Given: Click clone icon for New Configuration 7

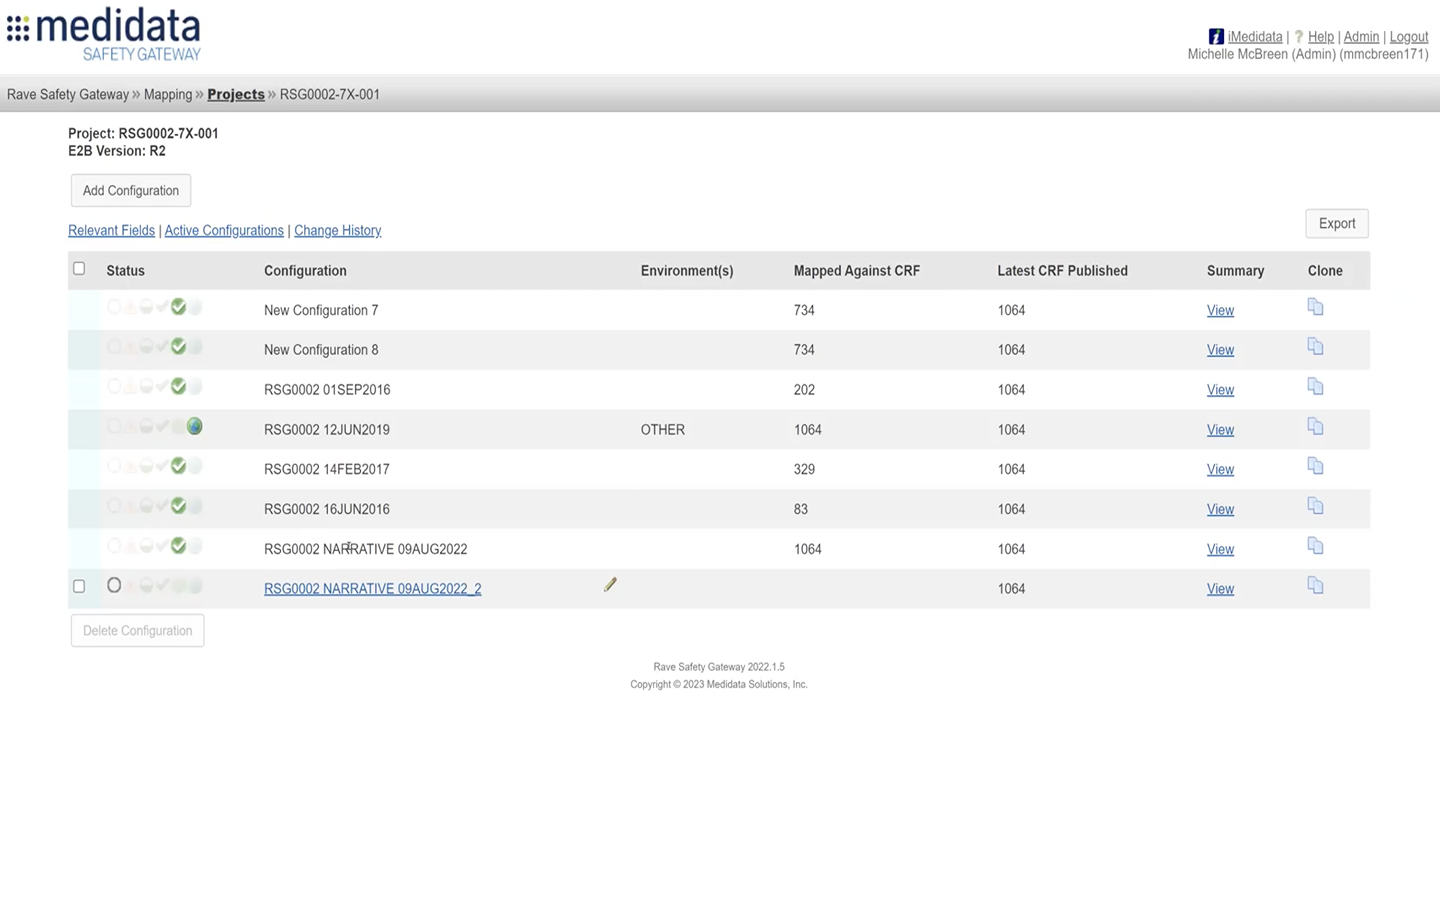Looking at the screenshot, I should 1315,308.
